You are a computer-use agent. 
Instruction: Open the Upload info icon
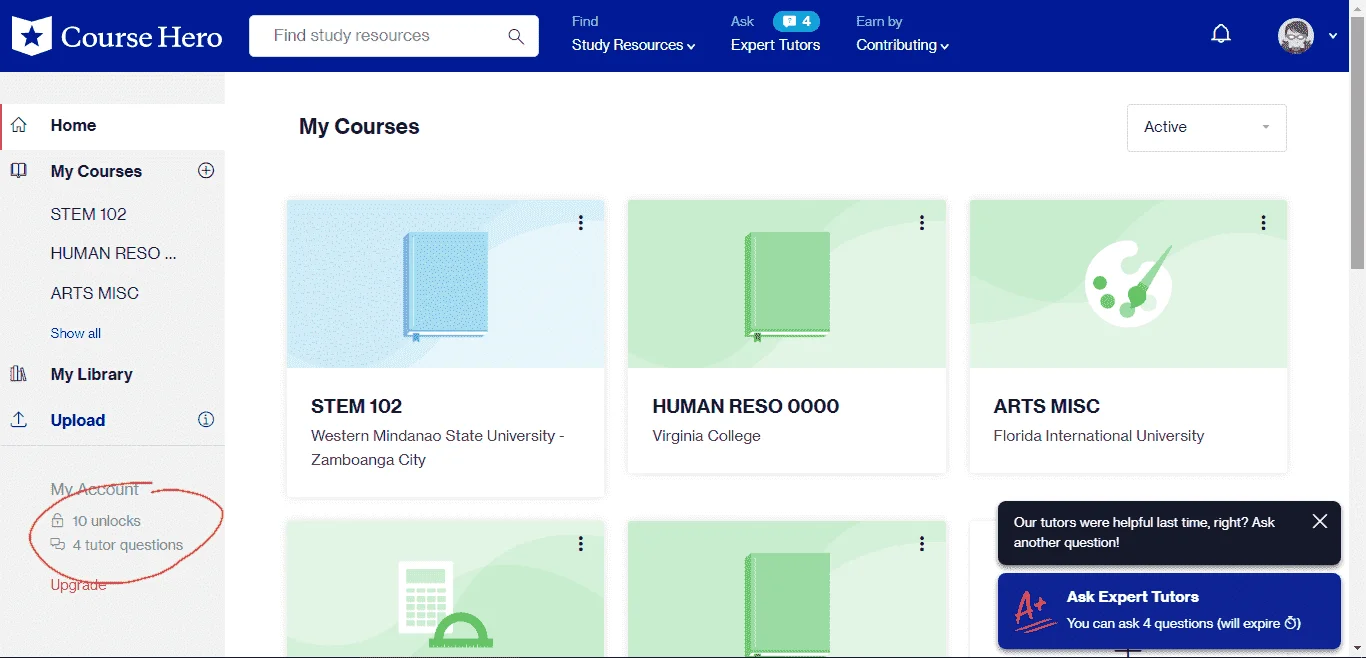click(206, 419)
